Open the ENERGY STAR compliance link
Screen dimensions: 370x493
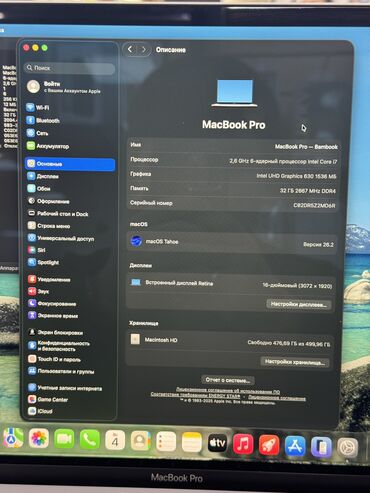[195, 395]
